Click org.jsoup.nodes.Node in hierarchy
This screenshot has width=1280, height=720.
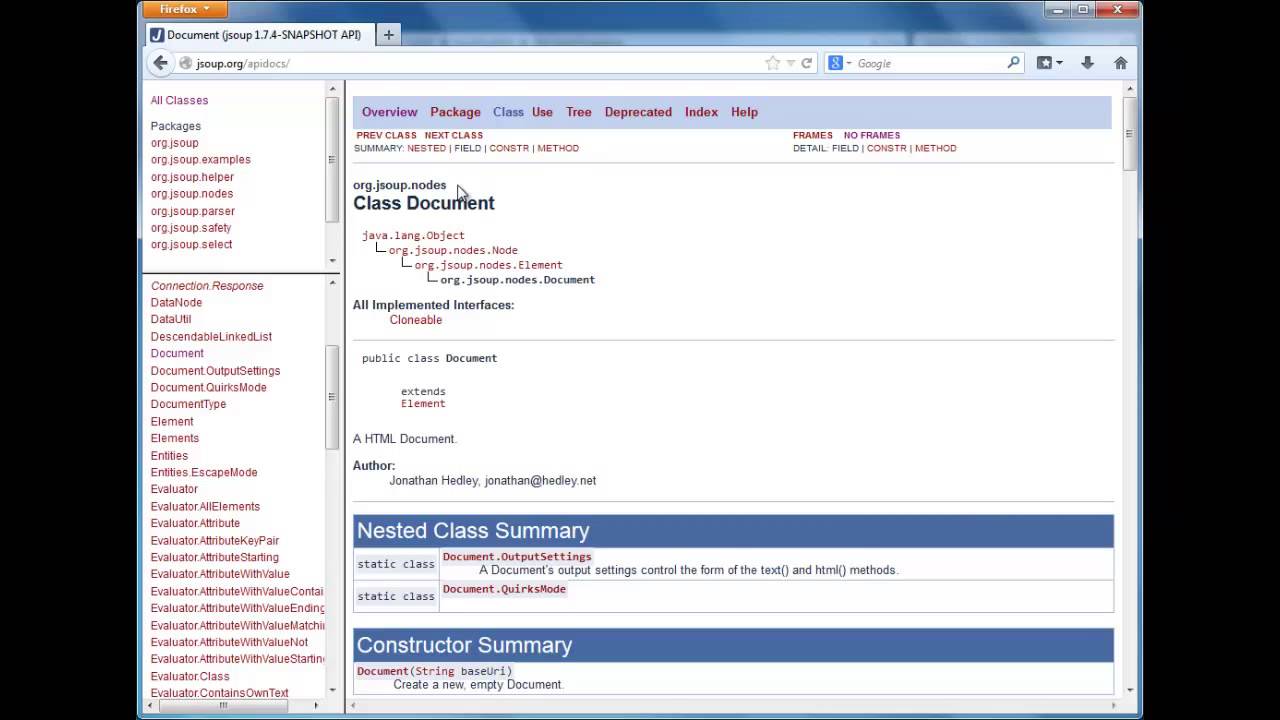[x=453, y=250]
